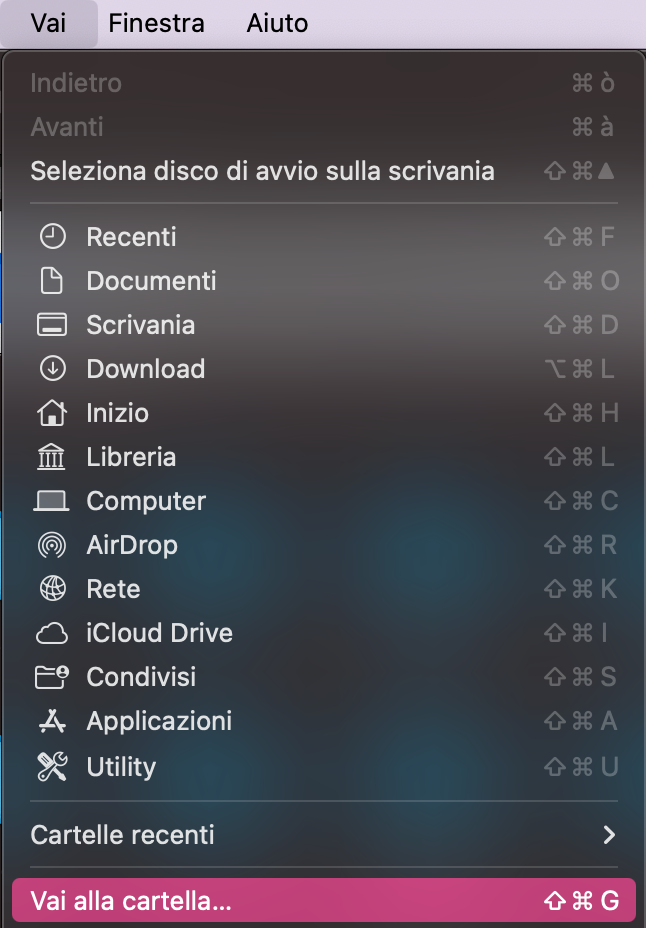Click the Vai menu title
The width and height of the screenshot is (646, 928).
click(49, 23)
